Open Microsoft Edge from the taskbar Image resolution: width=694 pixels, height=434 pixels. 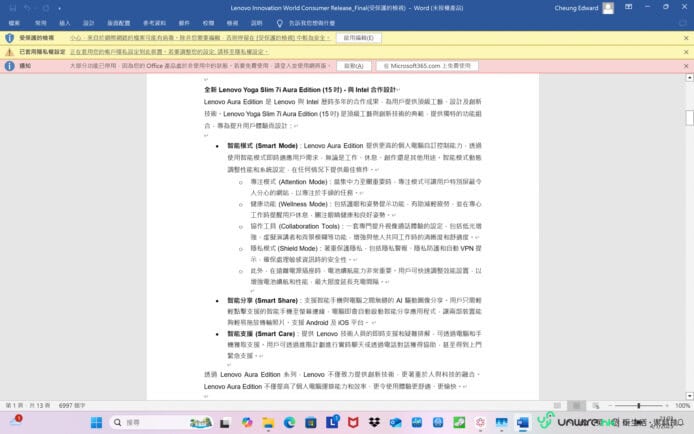click(289, 422)
